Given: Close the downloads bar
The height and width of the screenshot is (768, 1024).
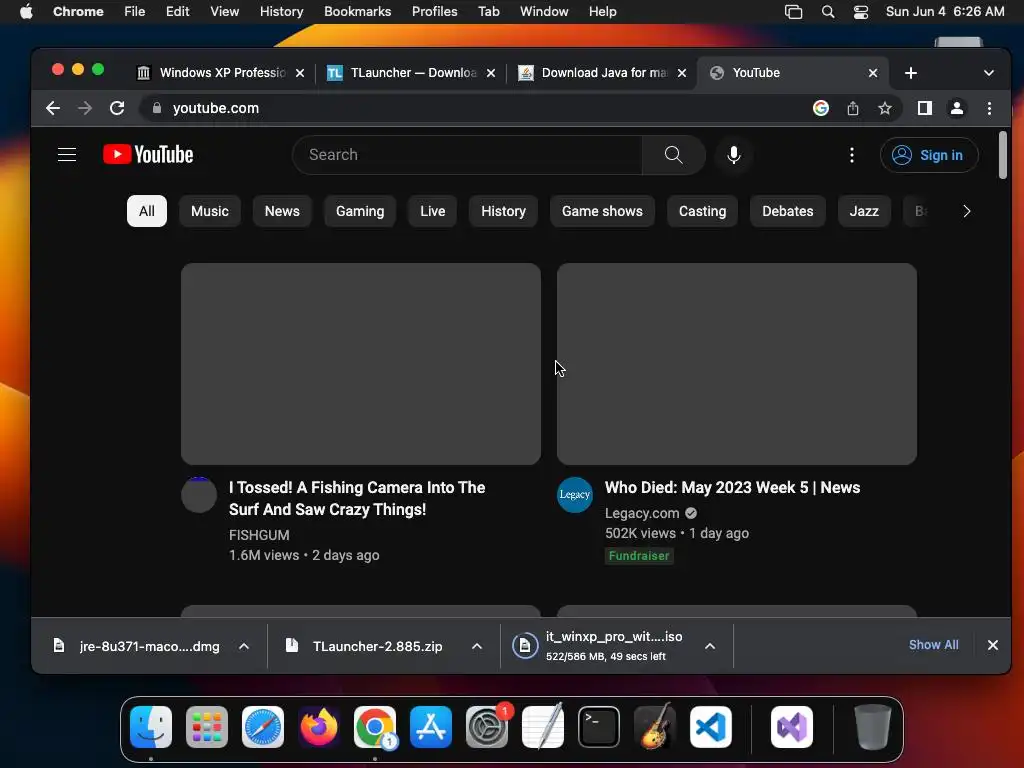Looking at the screenshot, I should 993,645.
